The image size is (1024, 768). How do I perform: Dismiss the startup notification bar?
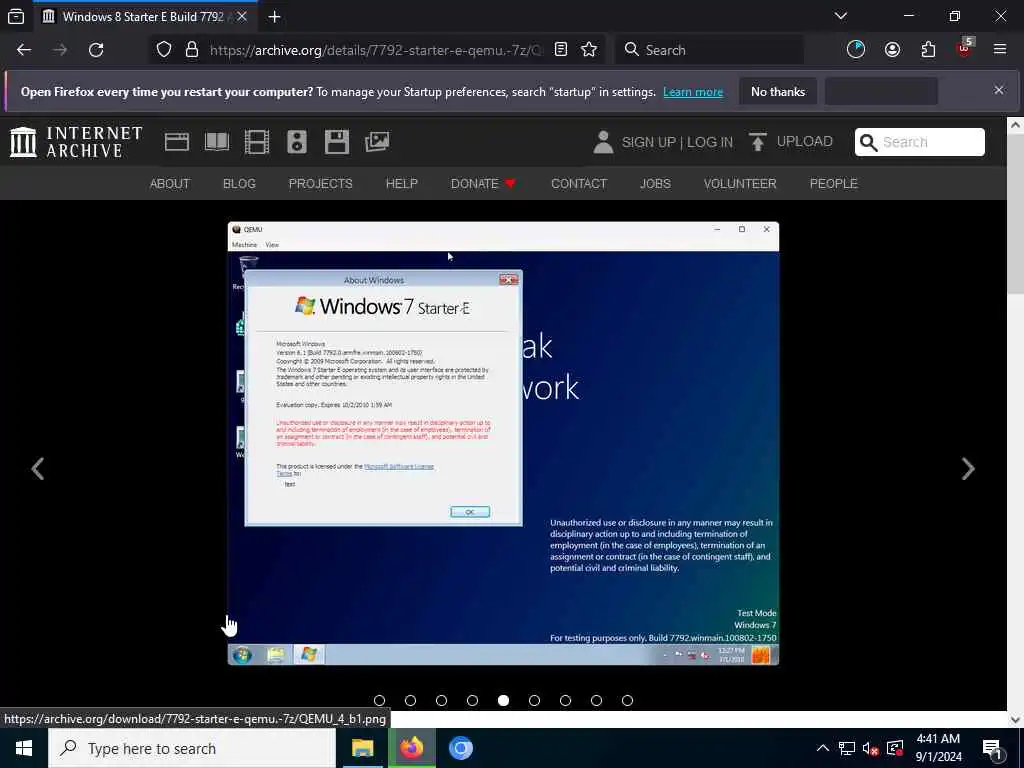pyautogui.click(x=999, y=90)
